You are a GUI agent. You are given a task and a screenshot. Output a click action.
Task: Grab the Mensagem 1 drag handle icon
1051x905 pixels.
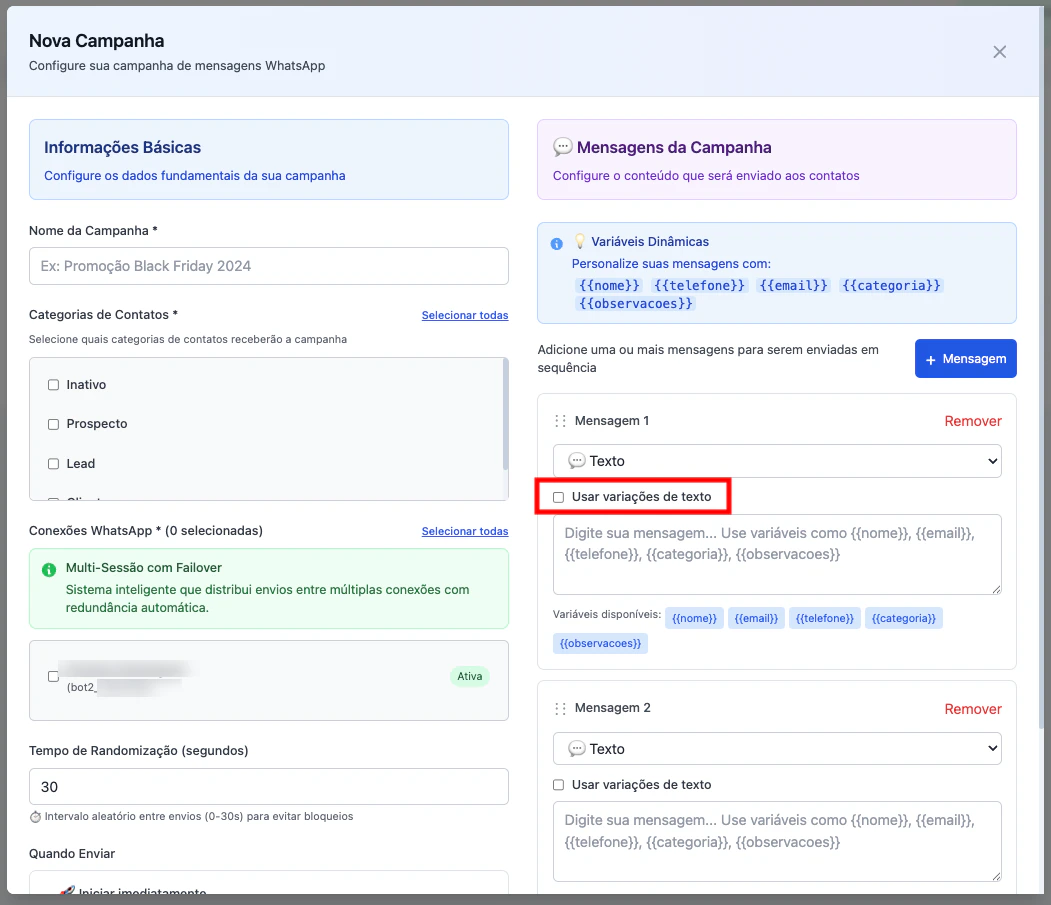point(560,421)
